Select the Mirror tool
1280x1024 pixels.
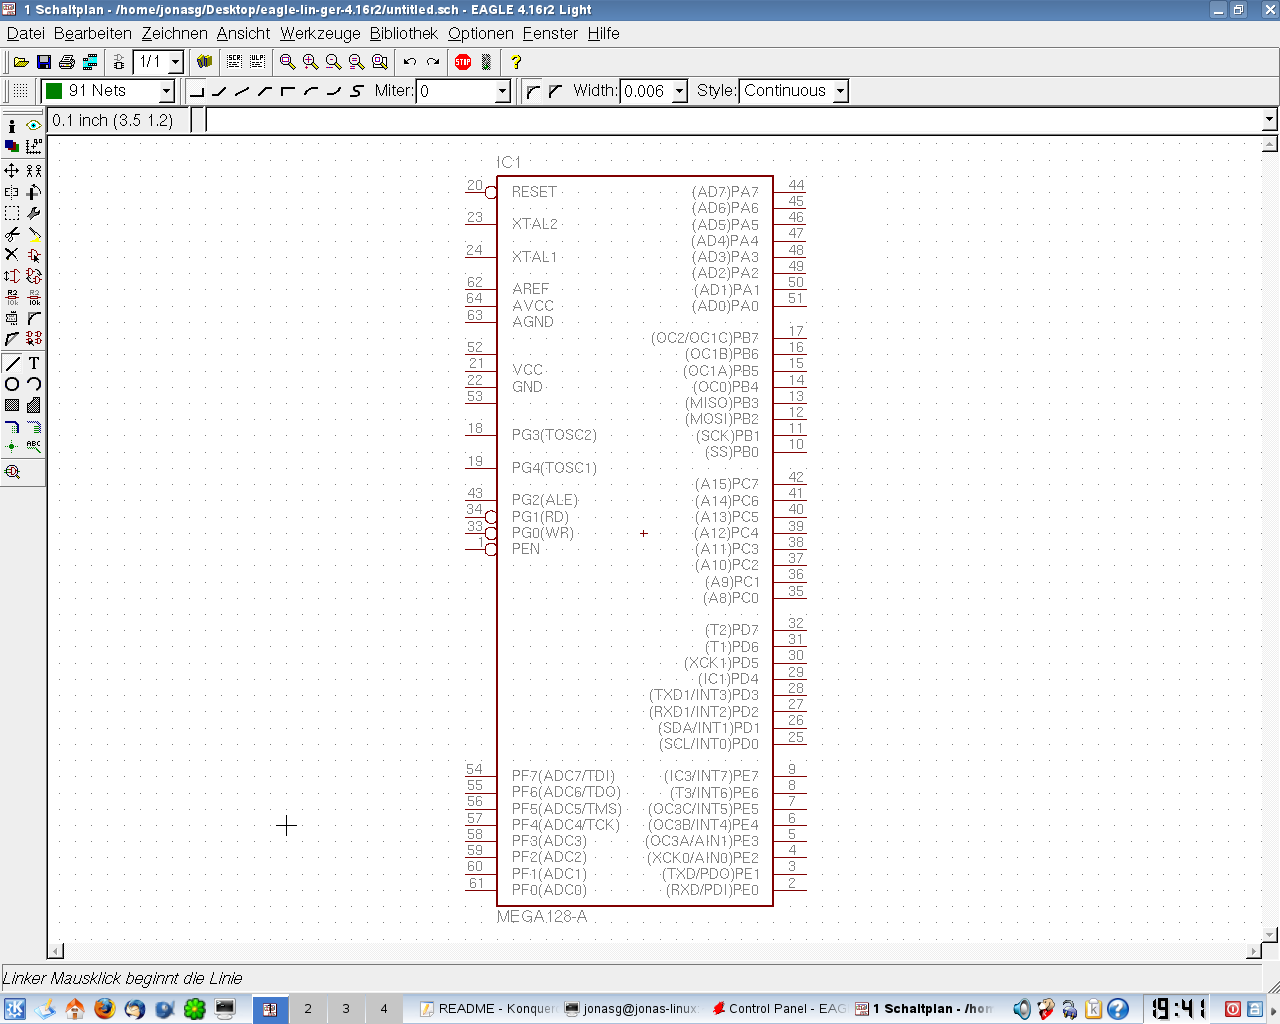[x=12, y=192]
